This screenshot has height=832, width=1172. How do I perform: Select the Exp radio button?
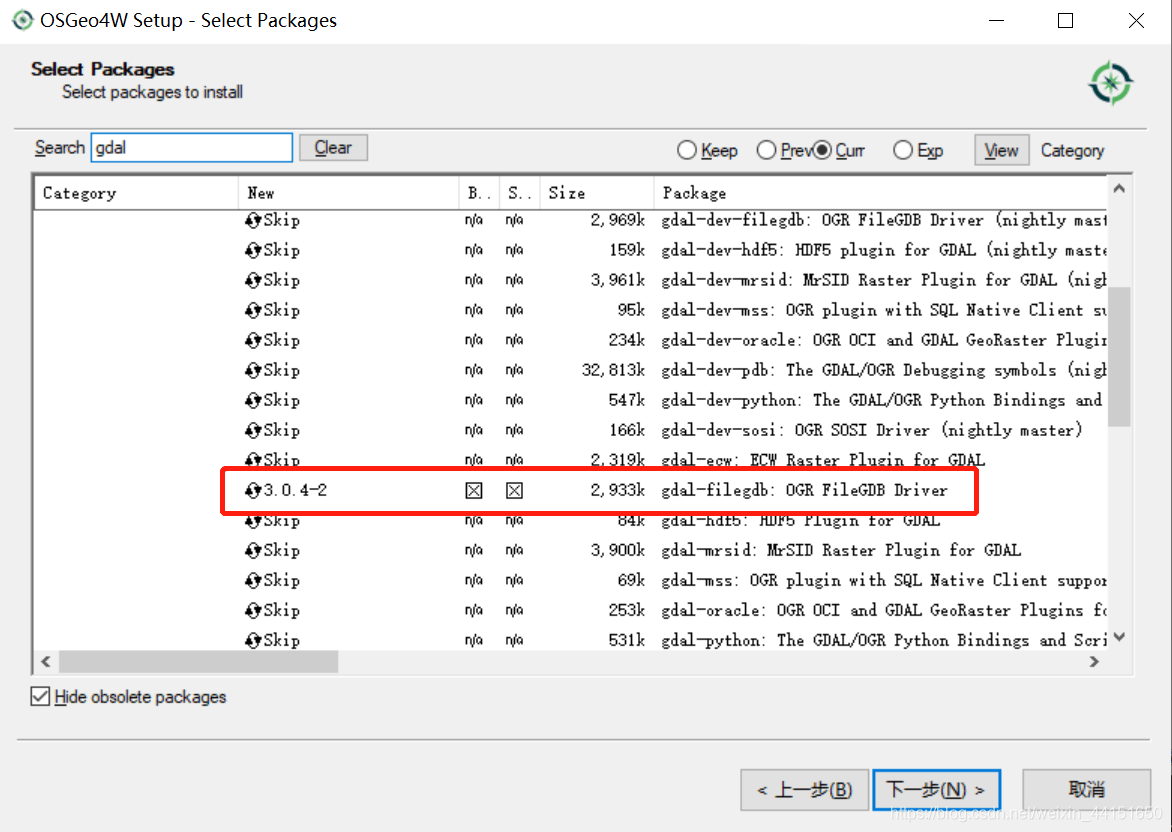click(903, 150)
